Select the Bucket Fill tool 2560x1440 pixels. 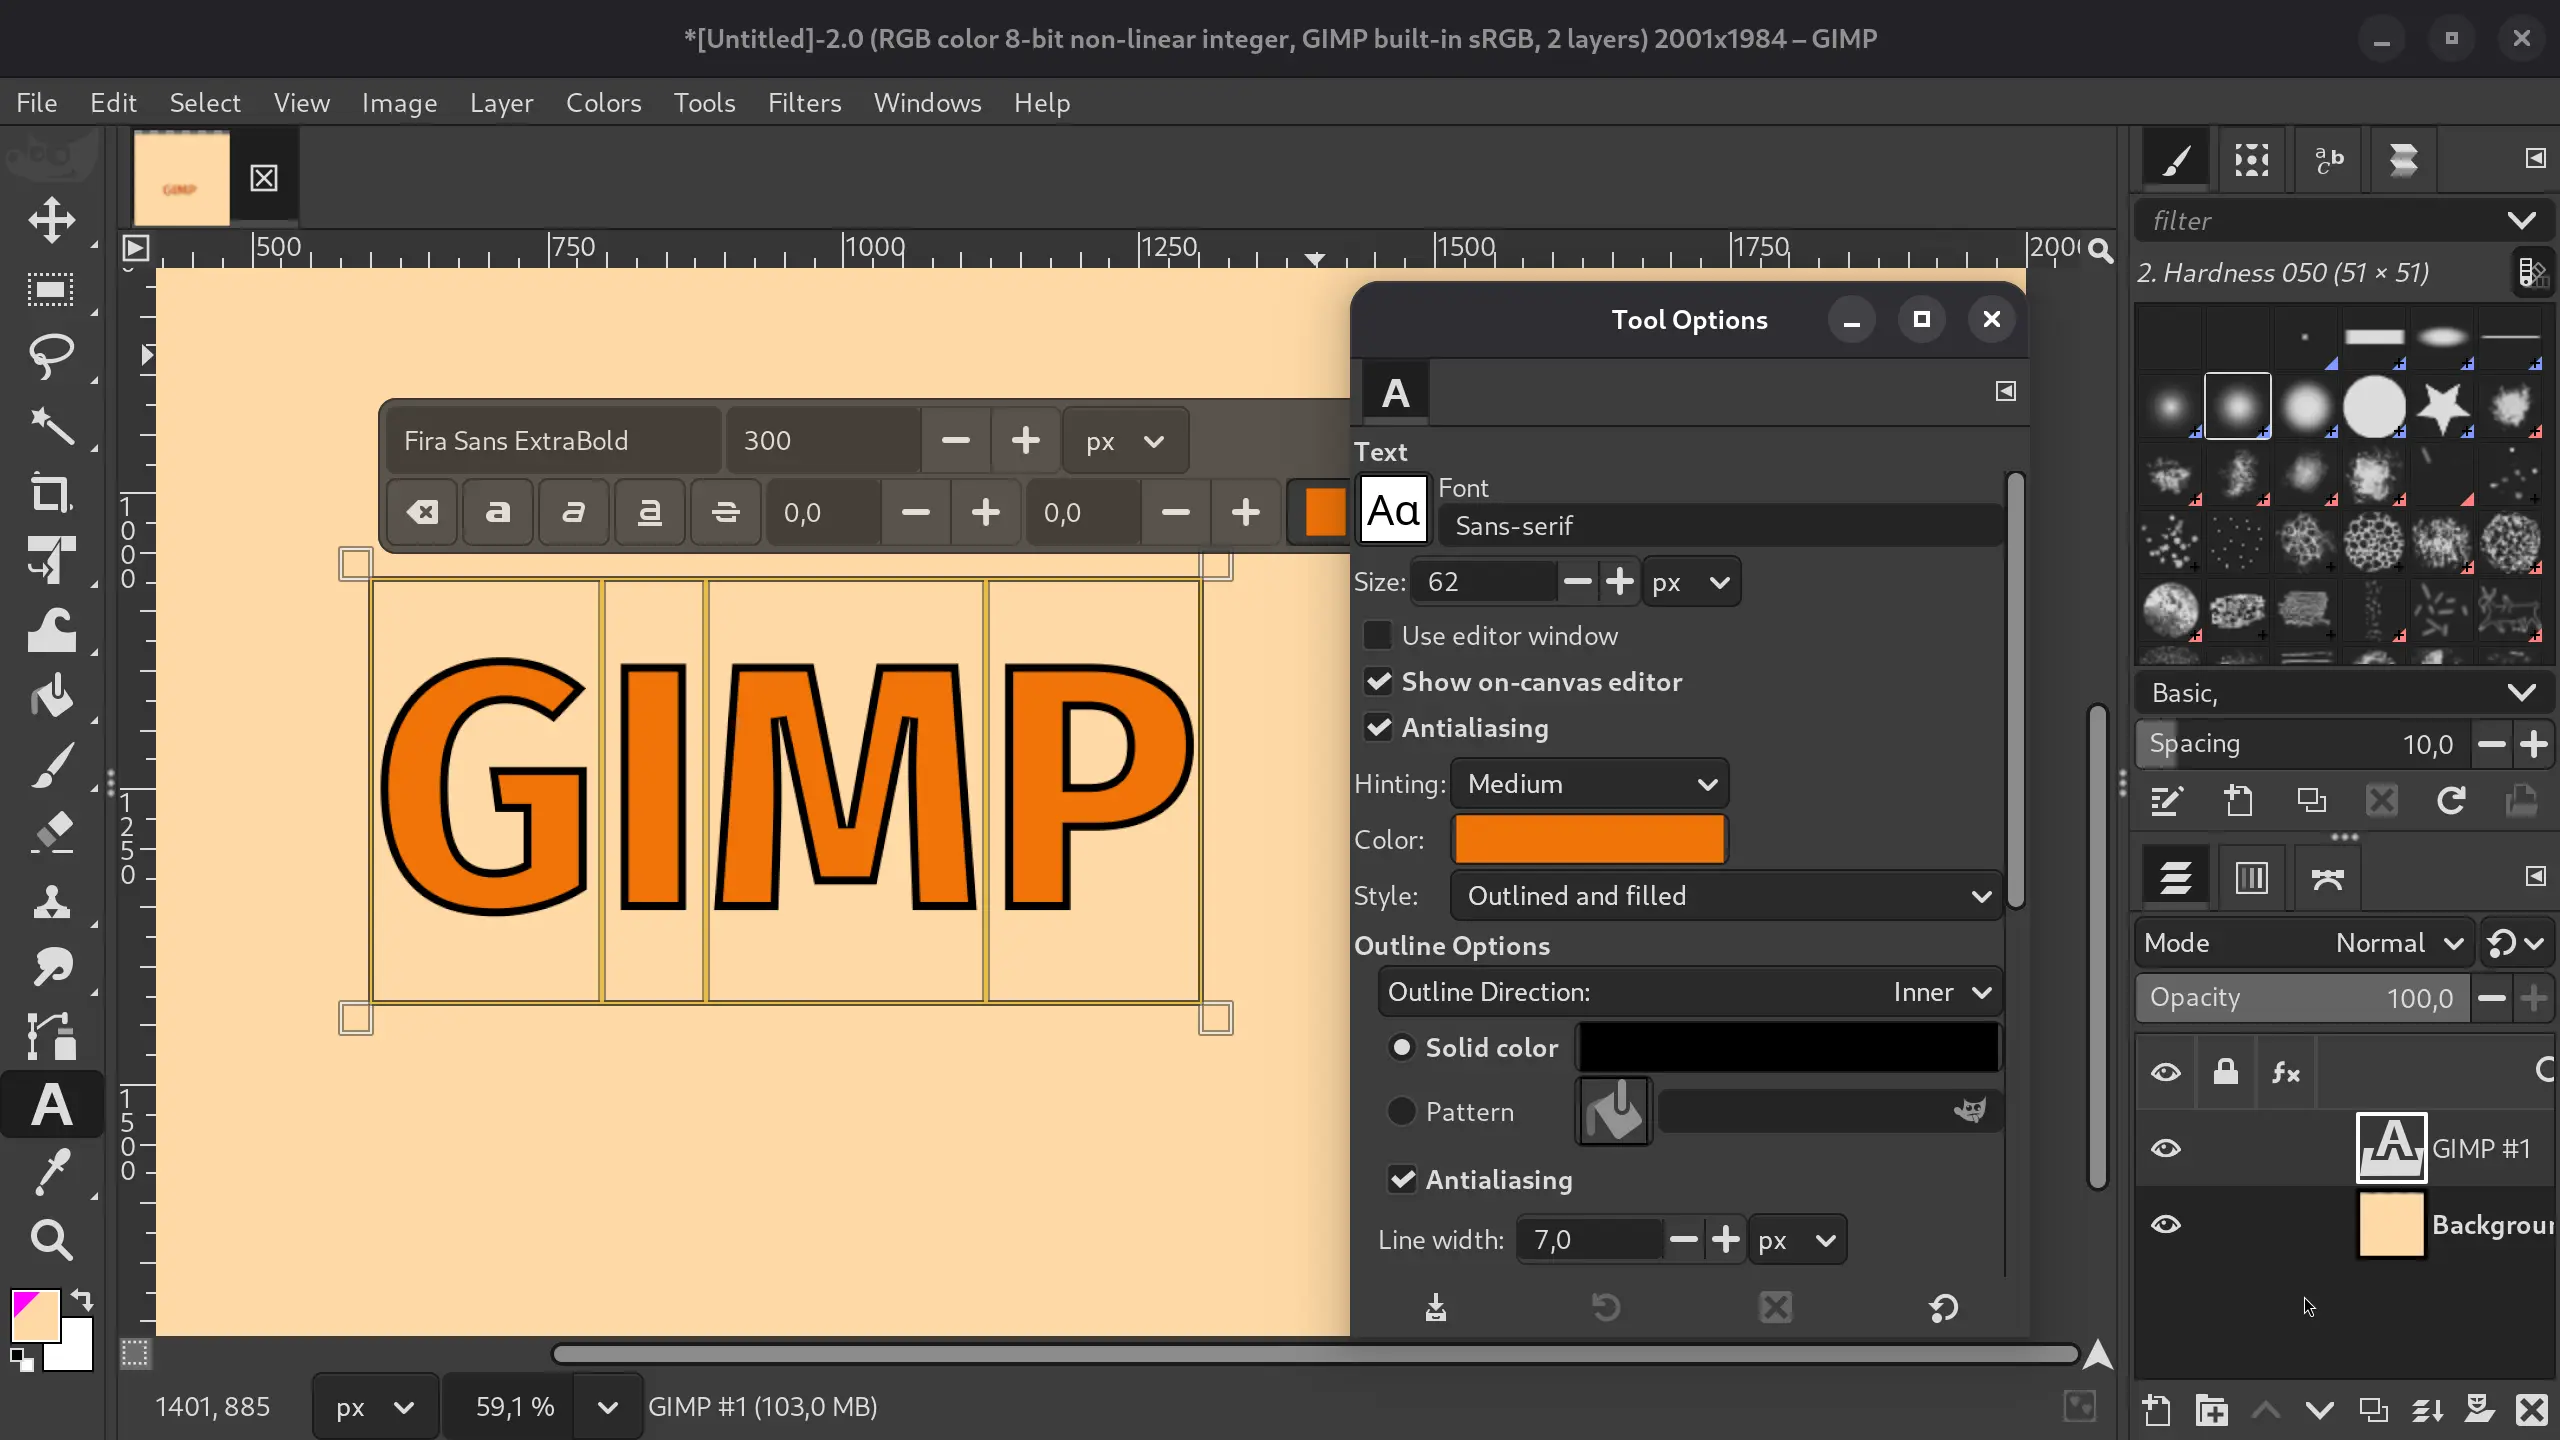click(51, 697)
